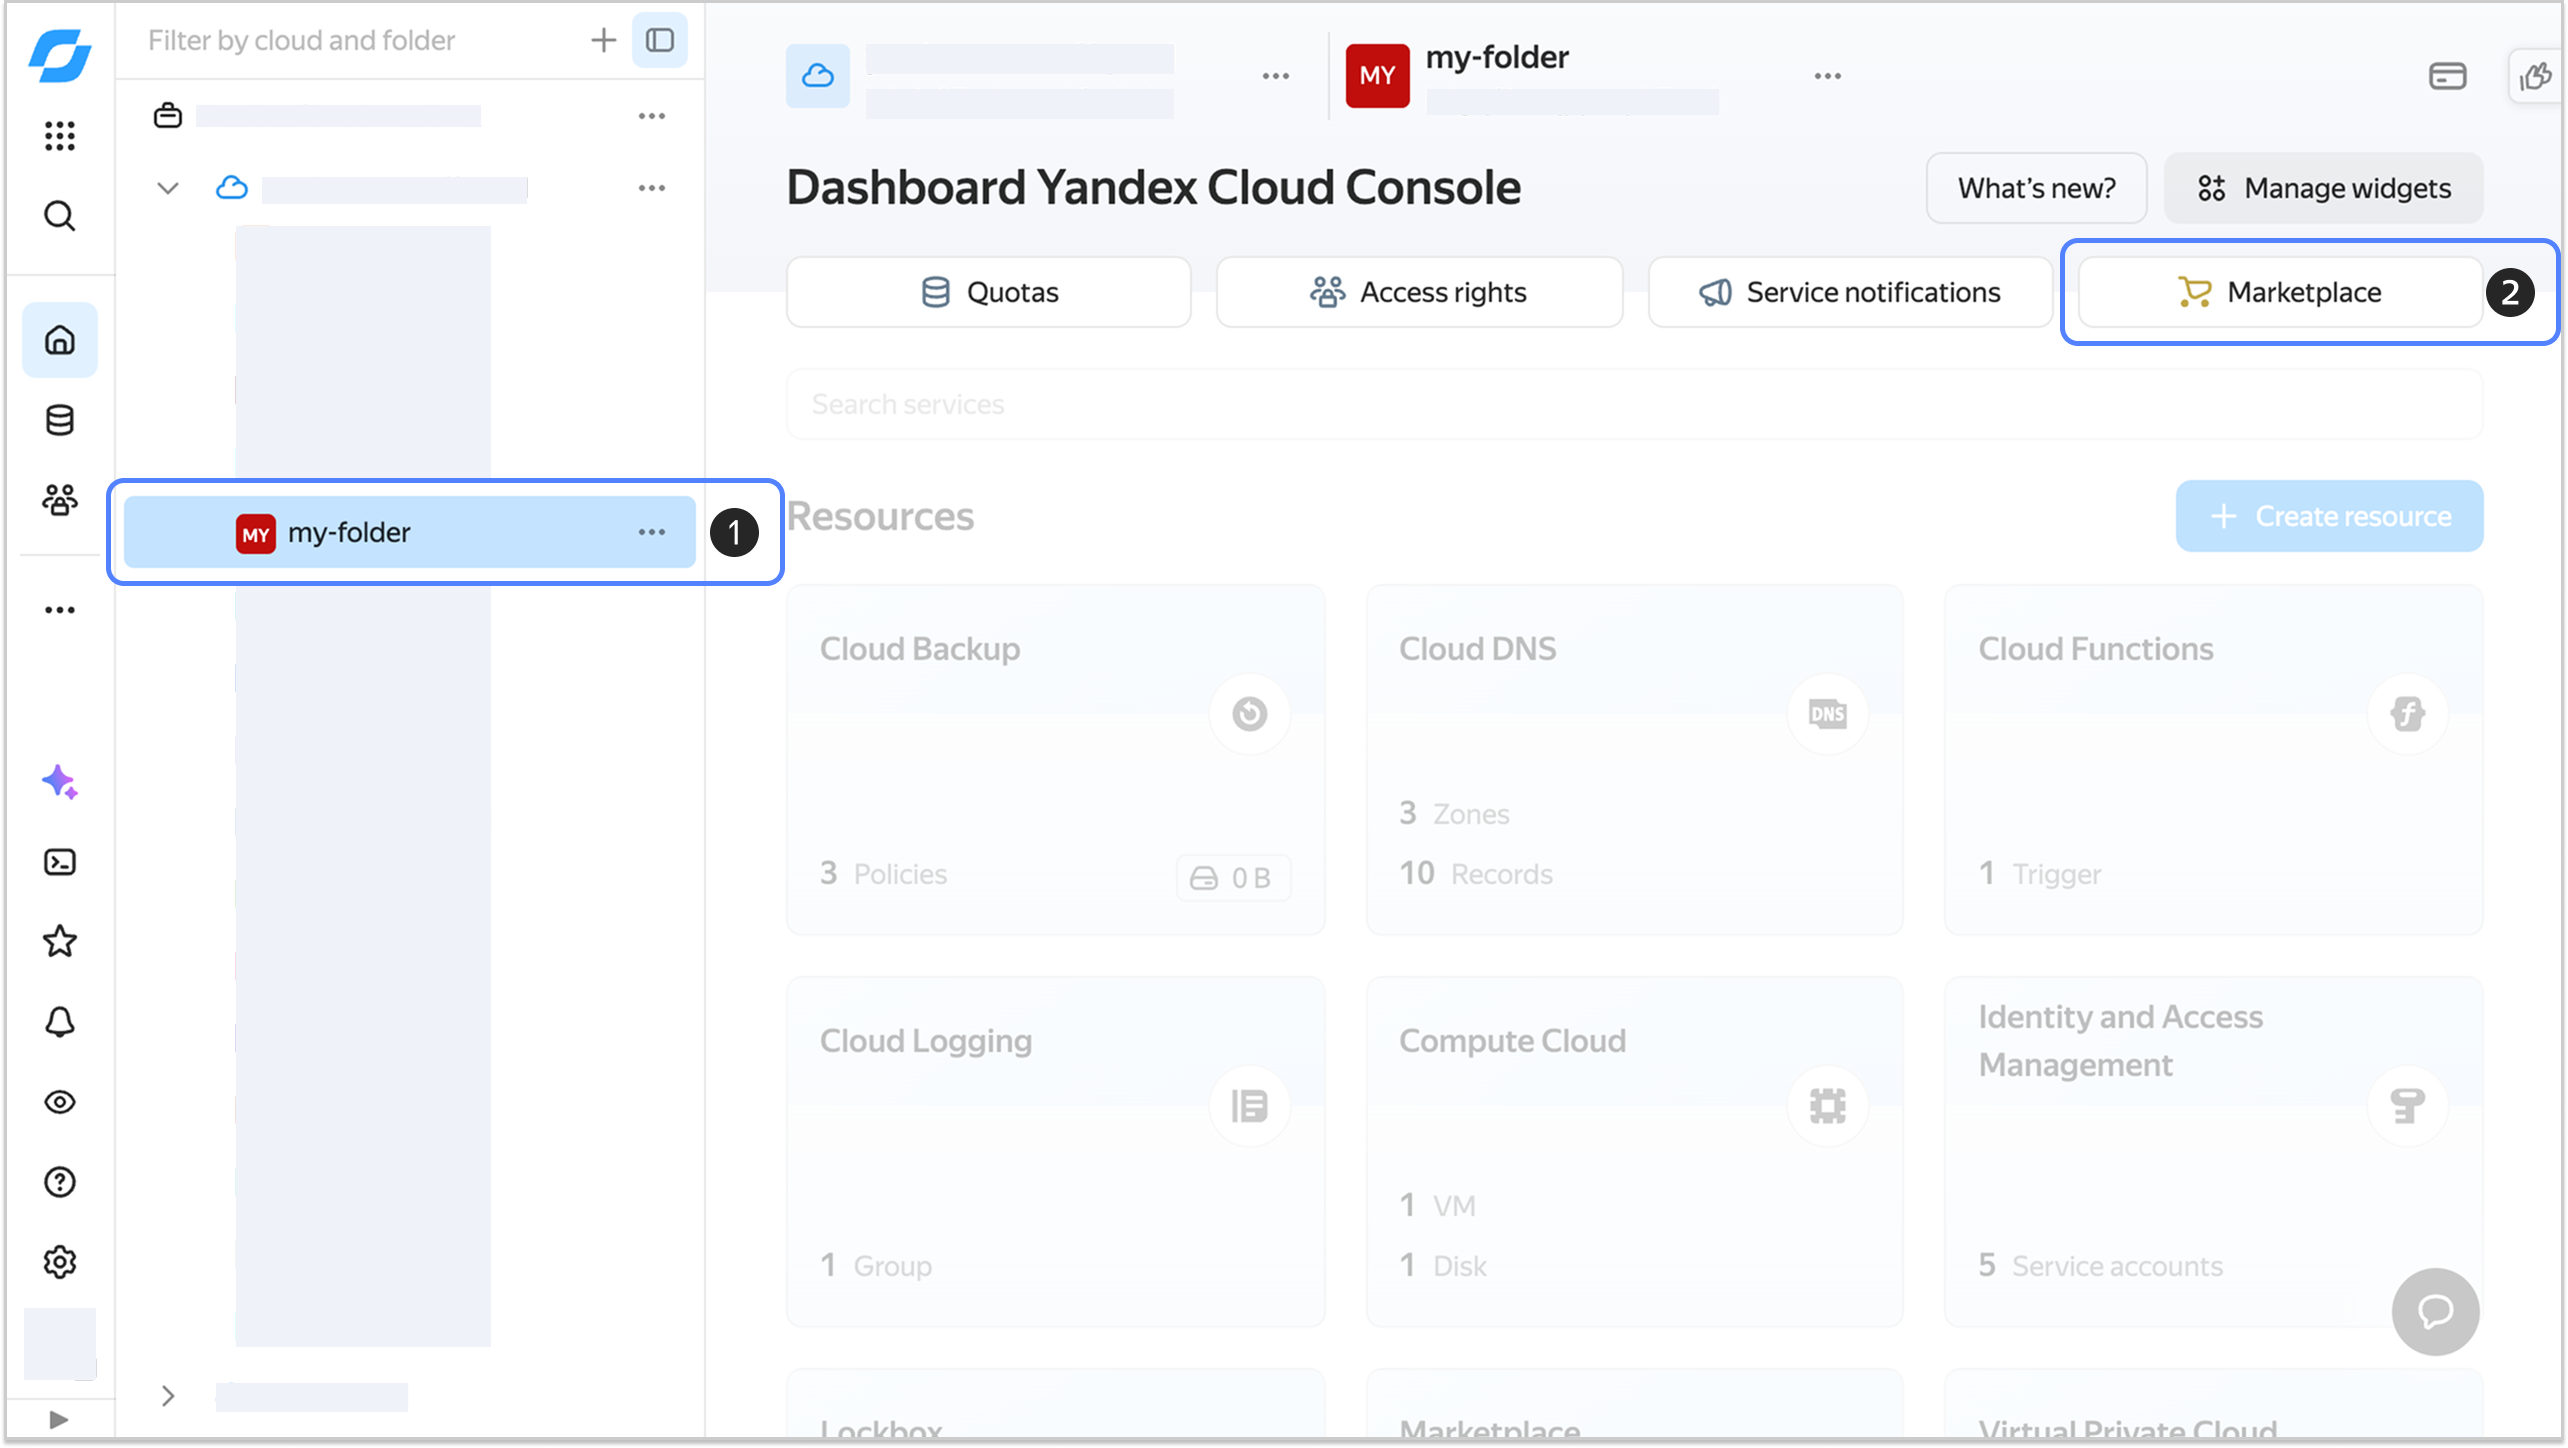Collapse the cloud tree node chevron

168,188
